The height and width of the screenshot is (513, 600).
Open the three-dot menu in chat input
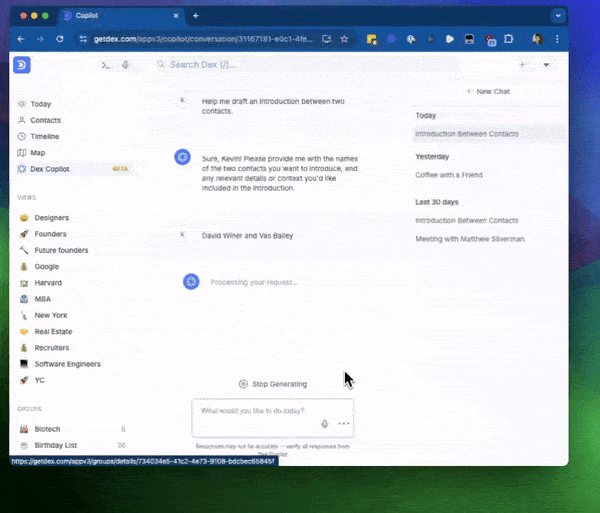(344, 423)
